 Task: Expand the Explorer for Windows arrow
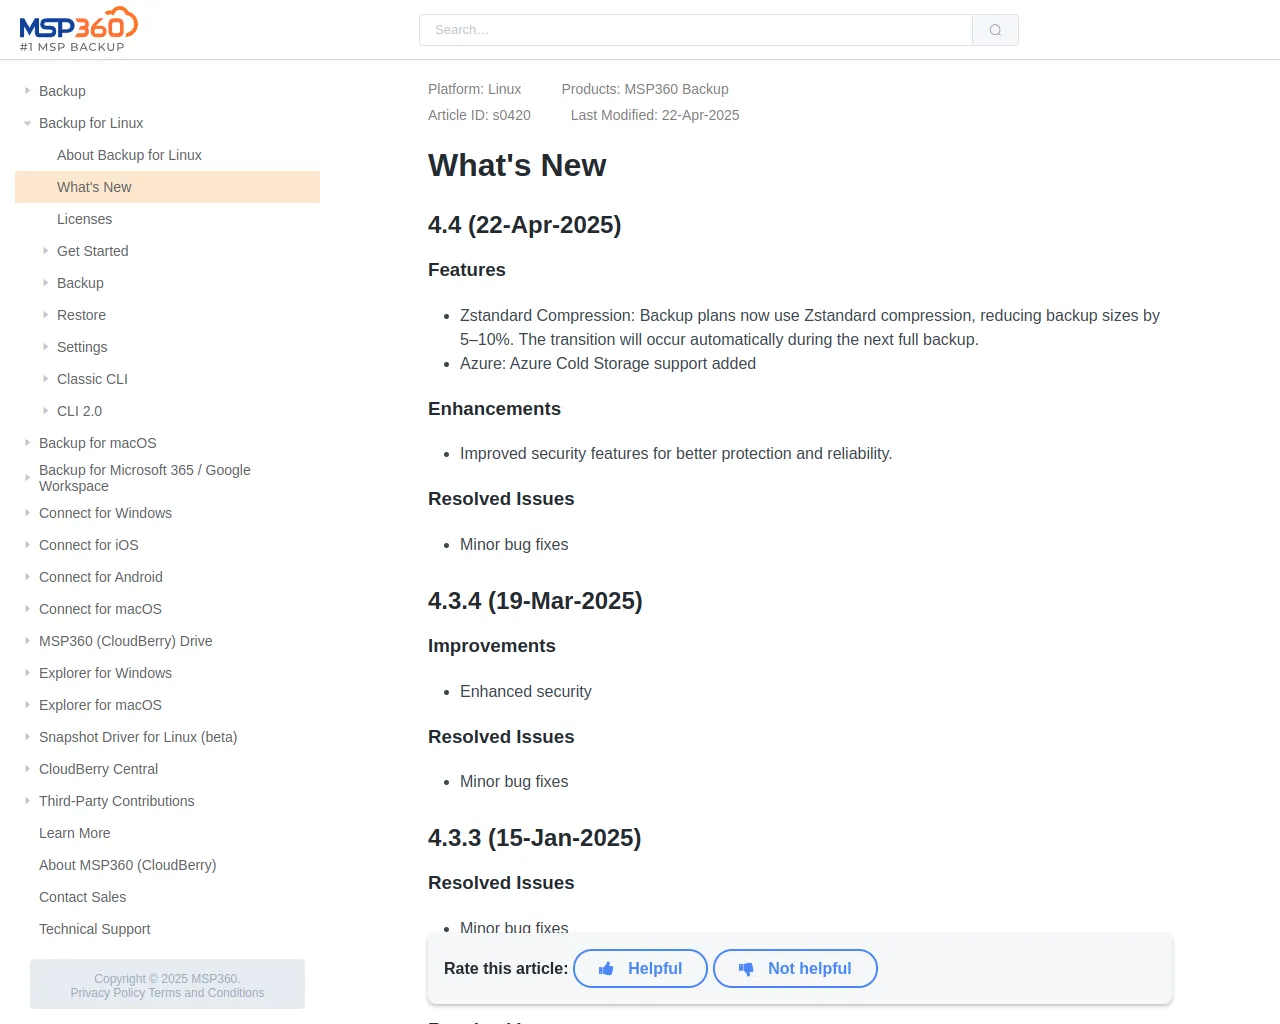pos(27,673)
